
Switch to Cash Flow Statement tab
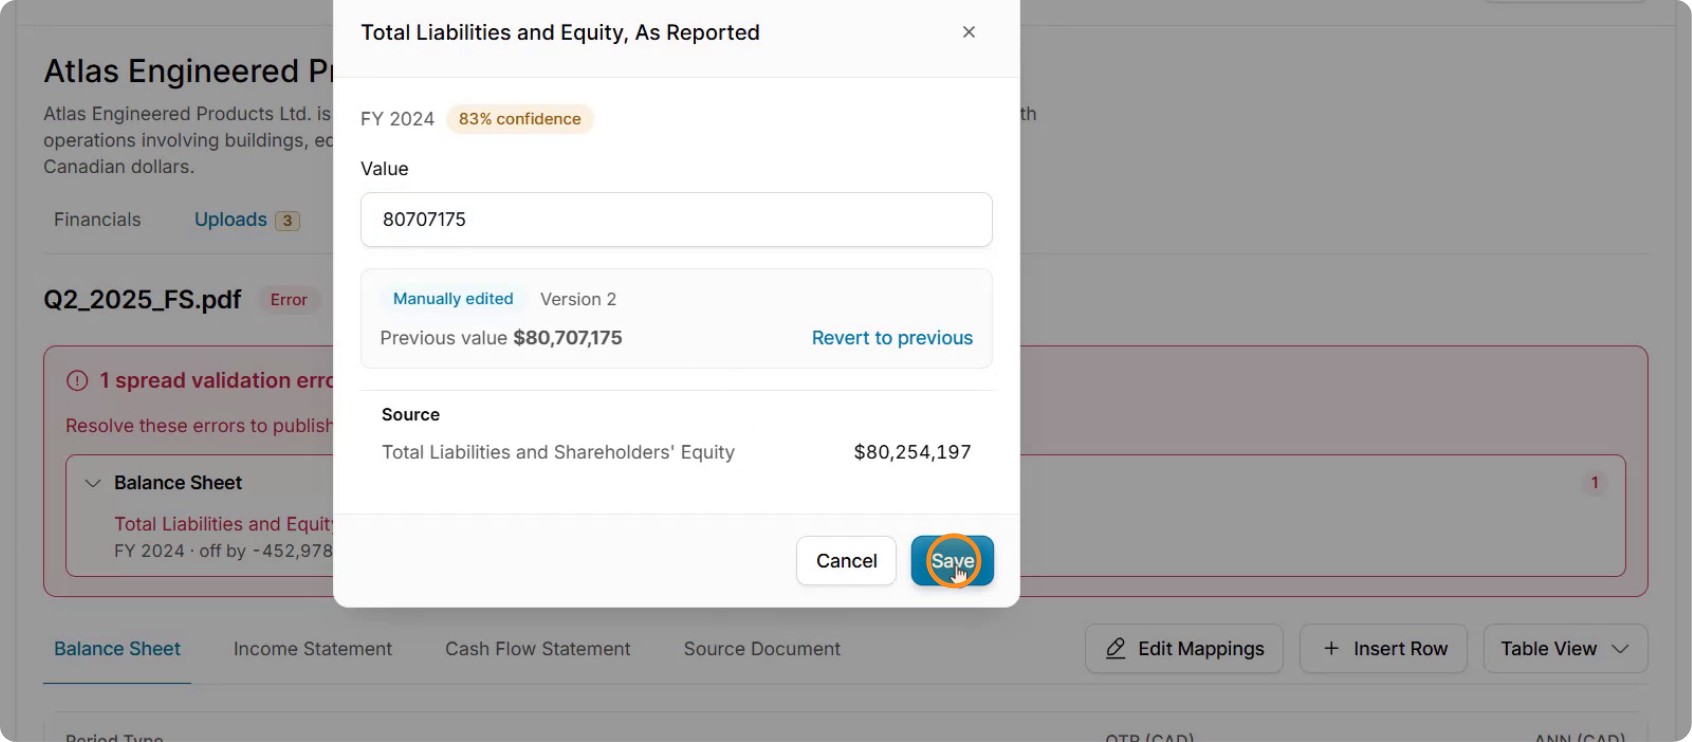(x=537, y=649)
